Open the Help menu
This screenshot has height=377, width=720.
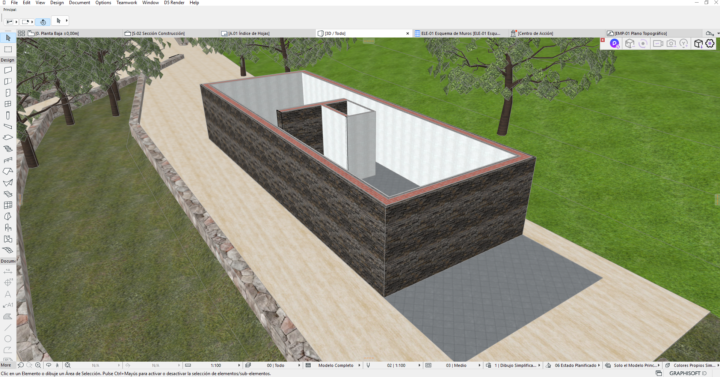194,3
